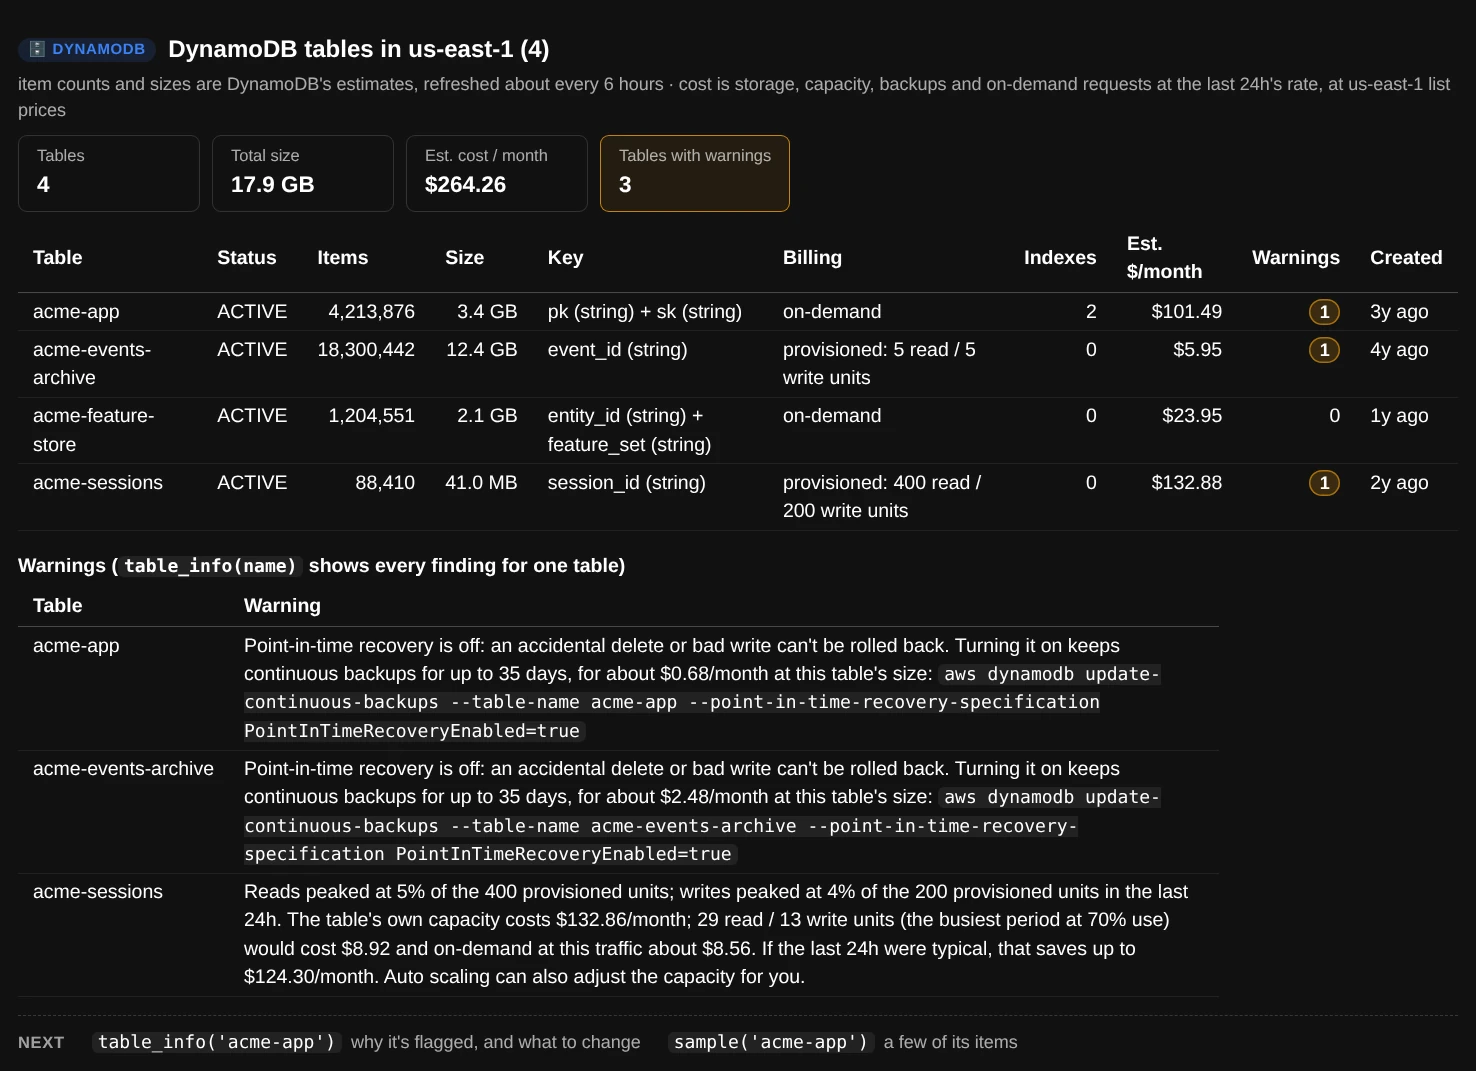Click the 4,213,876 items cell
The height and width of the screenshot is (1071, 1476).
(x=371, y=312)
